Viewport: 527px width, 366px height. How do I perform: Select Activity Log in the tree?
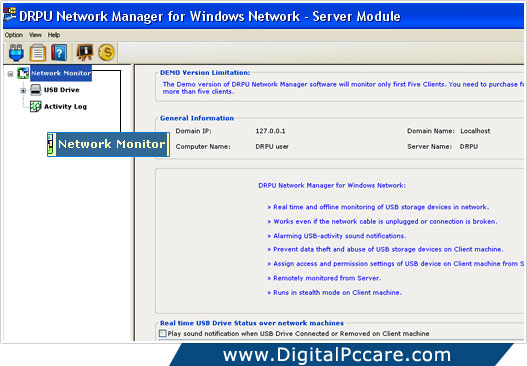pyautogui.click(x=66, y=107)
